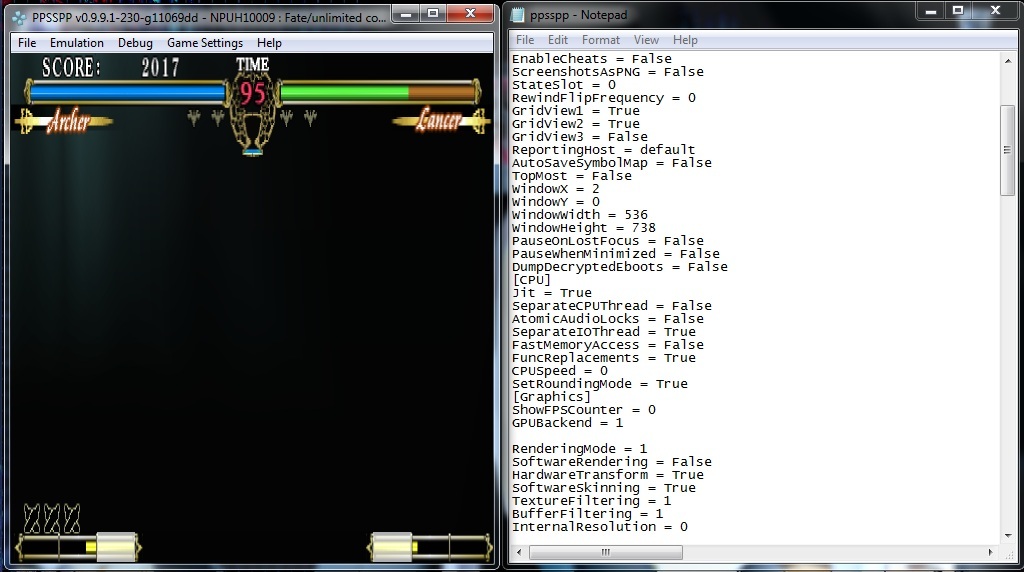Click the Notepad horizontal scrollbar right arrow

tap(991, 552)
